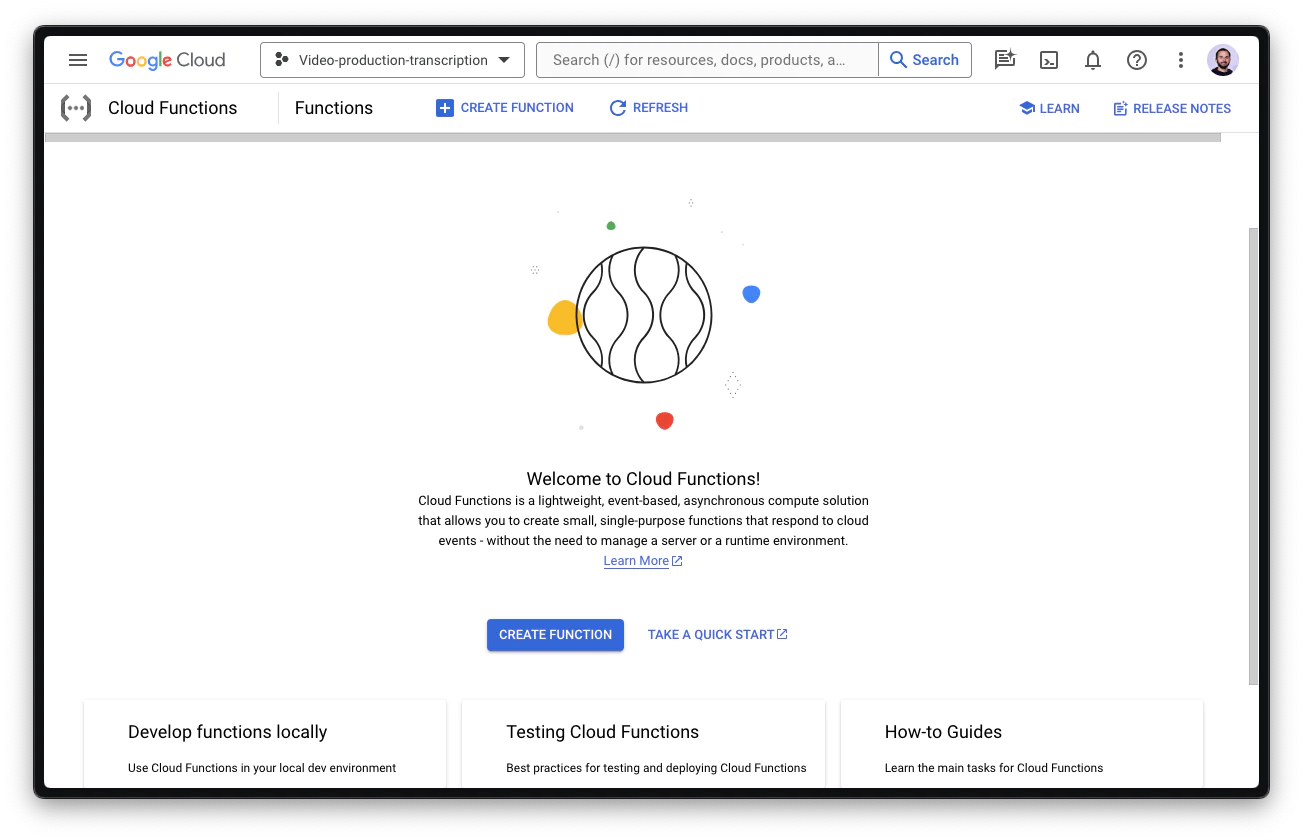Click the blue Create Function button
The image size is (1303, 840).
(x=555, y=635)
